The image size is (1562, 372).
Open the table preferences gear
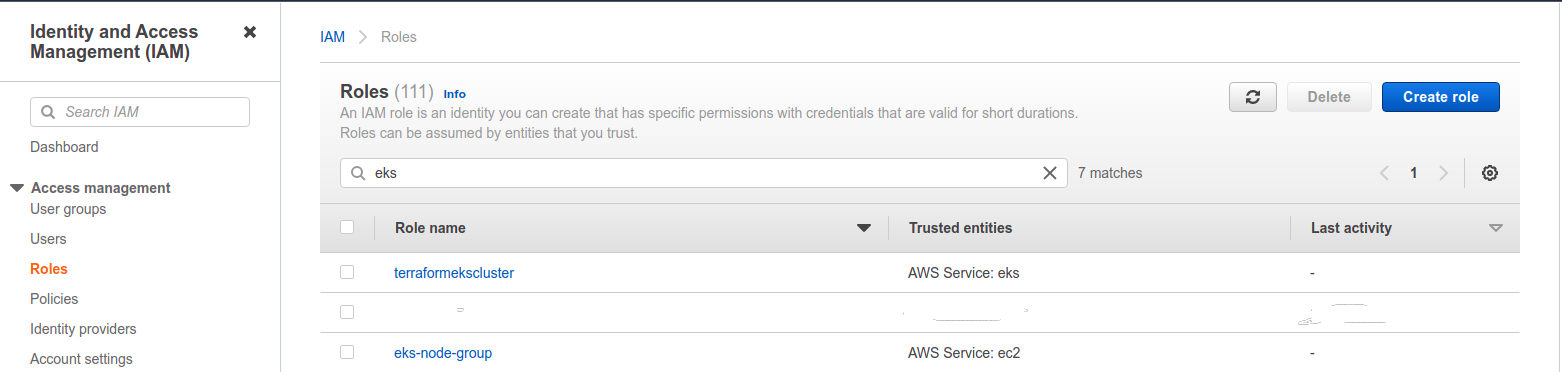pos(1490,173)
